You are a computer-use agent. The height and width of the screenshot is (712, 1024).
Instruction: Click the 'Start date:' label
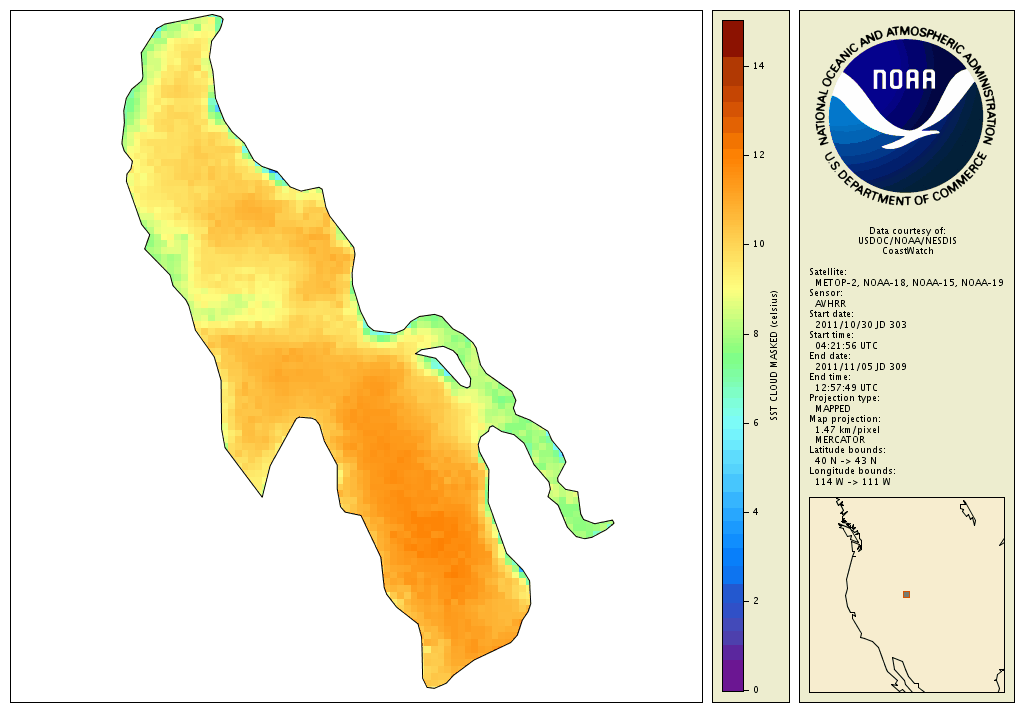click(831, 314)
